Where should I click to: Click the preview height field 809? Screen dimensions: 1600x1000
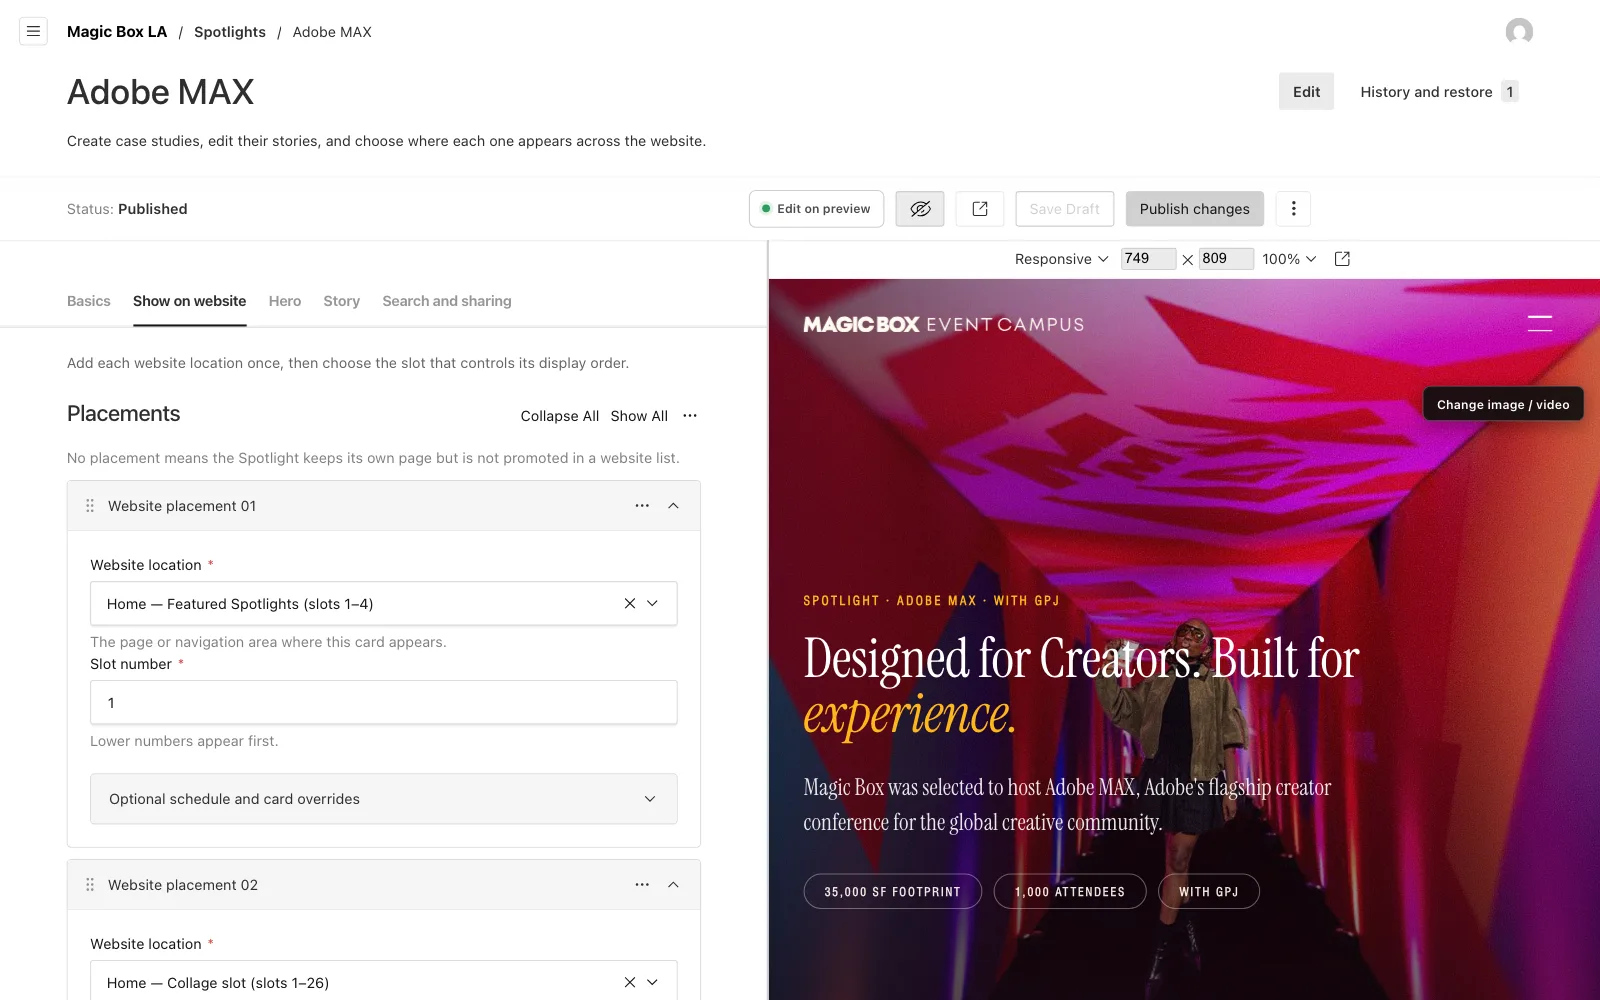1226,259
